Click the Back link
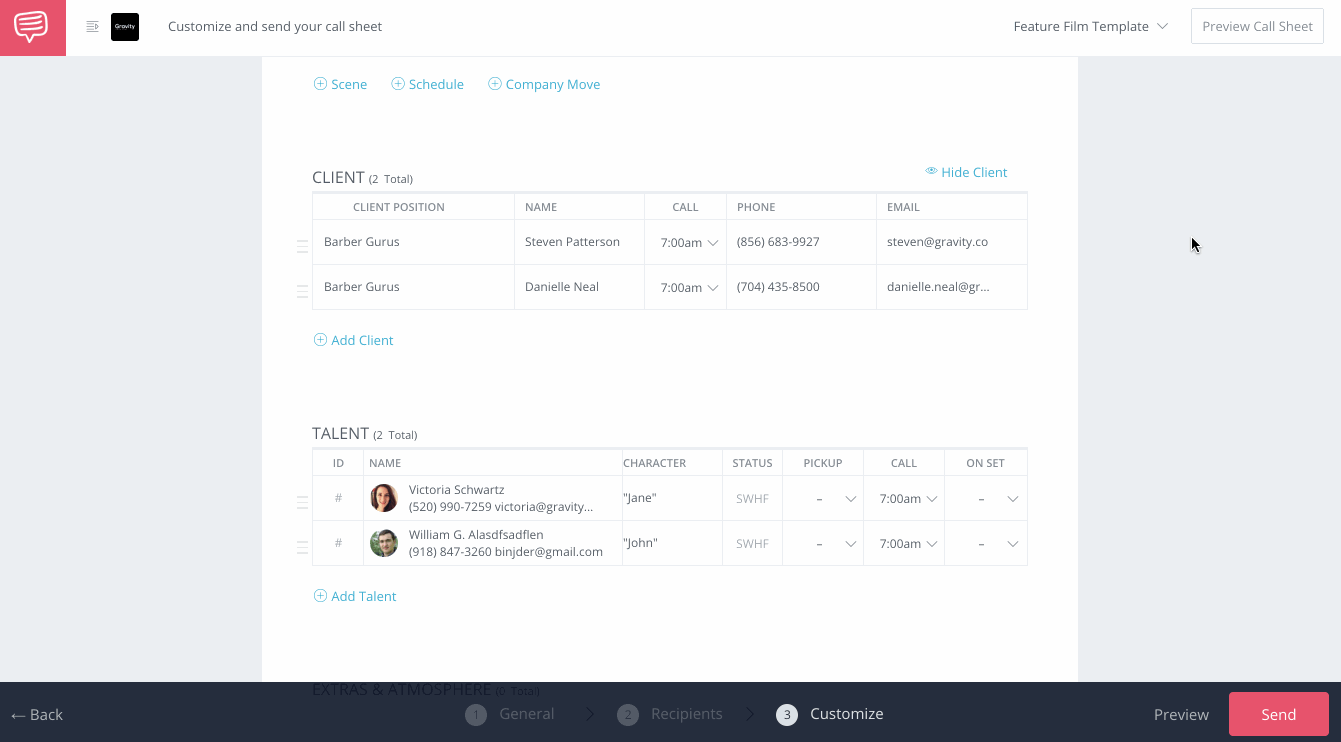 point(37,714)
